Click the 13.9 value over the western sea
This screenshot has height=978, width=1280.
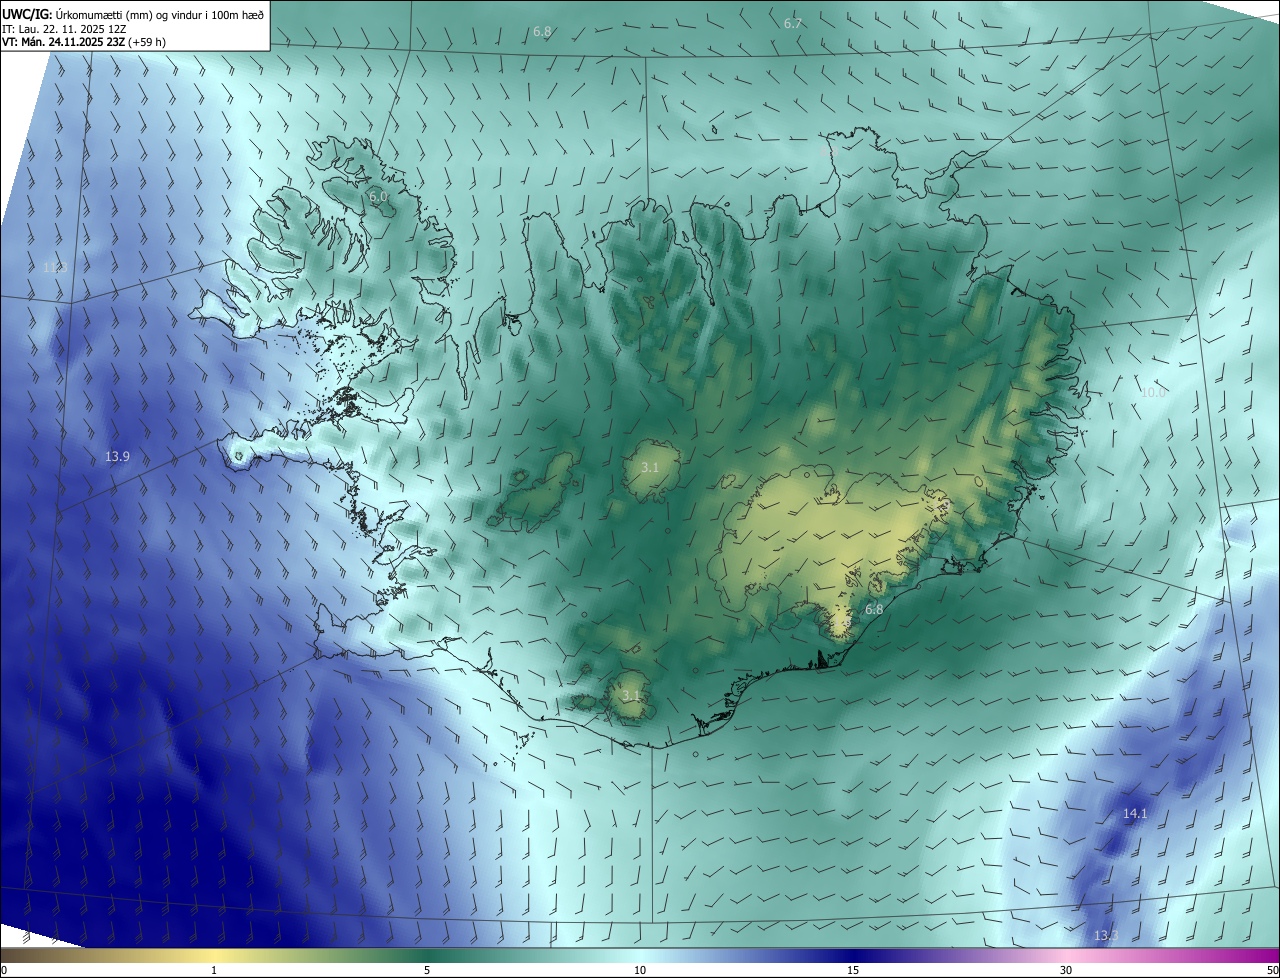point(117,456)
